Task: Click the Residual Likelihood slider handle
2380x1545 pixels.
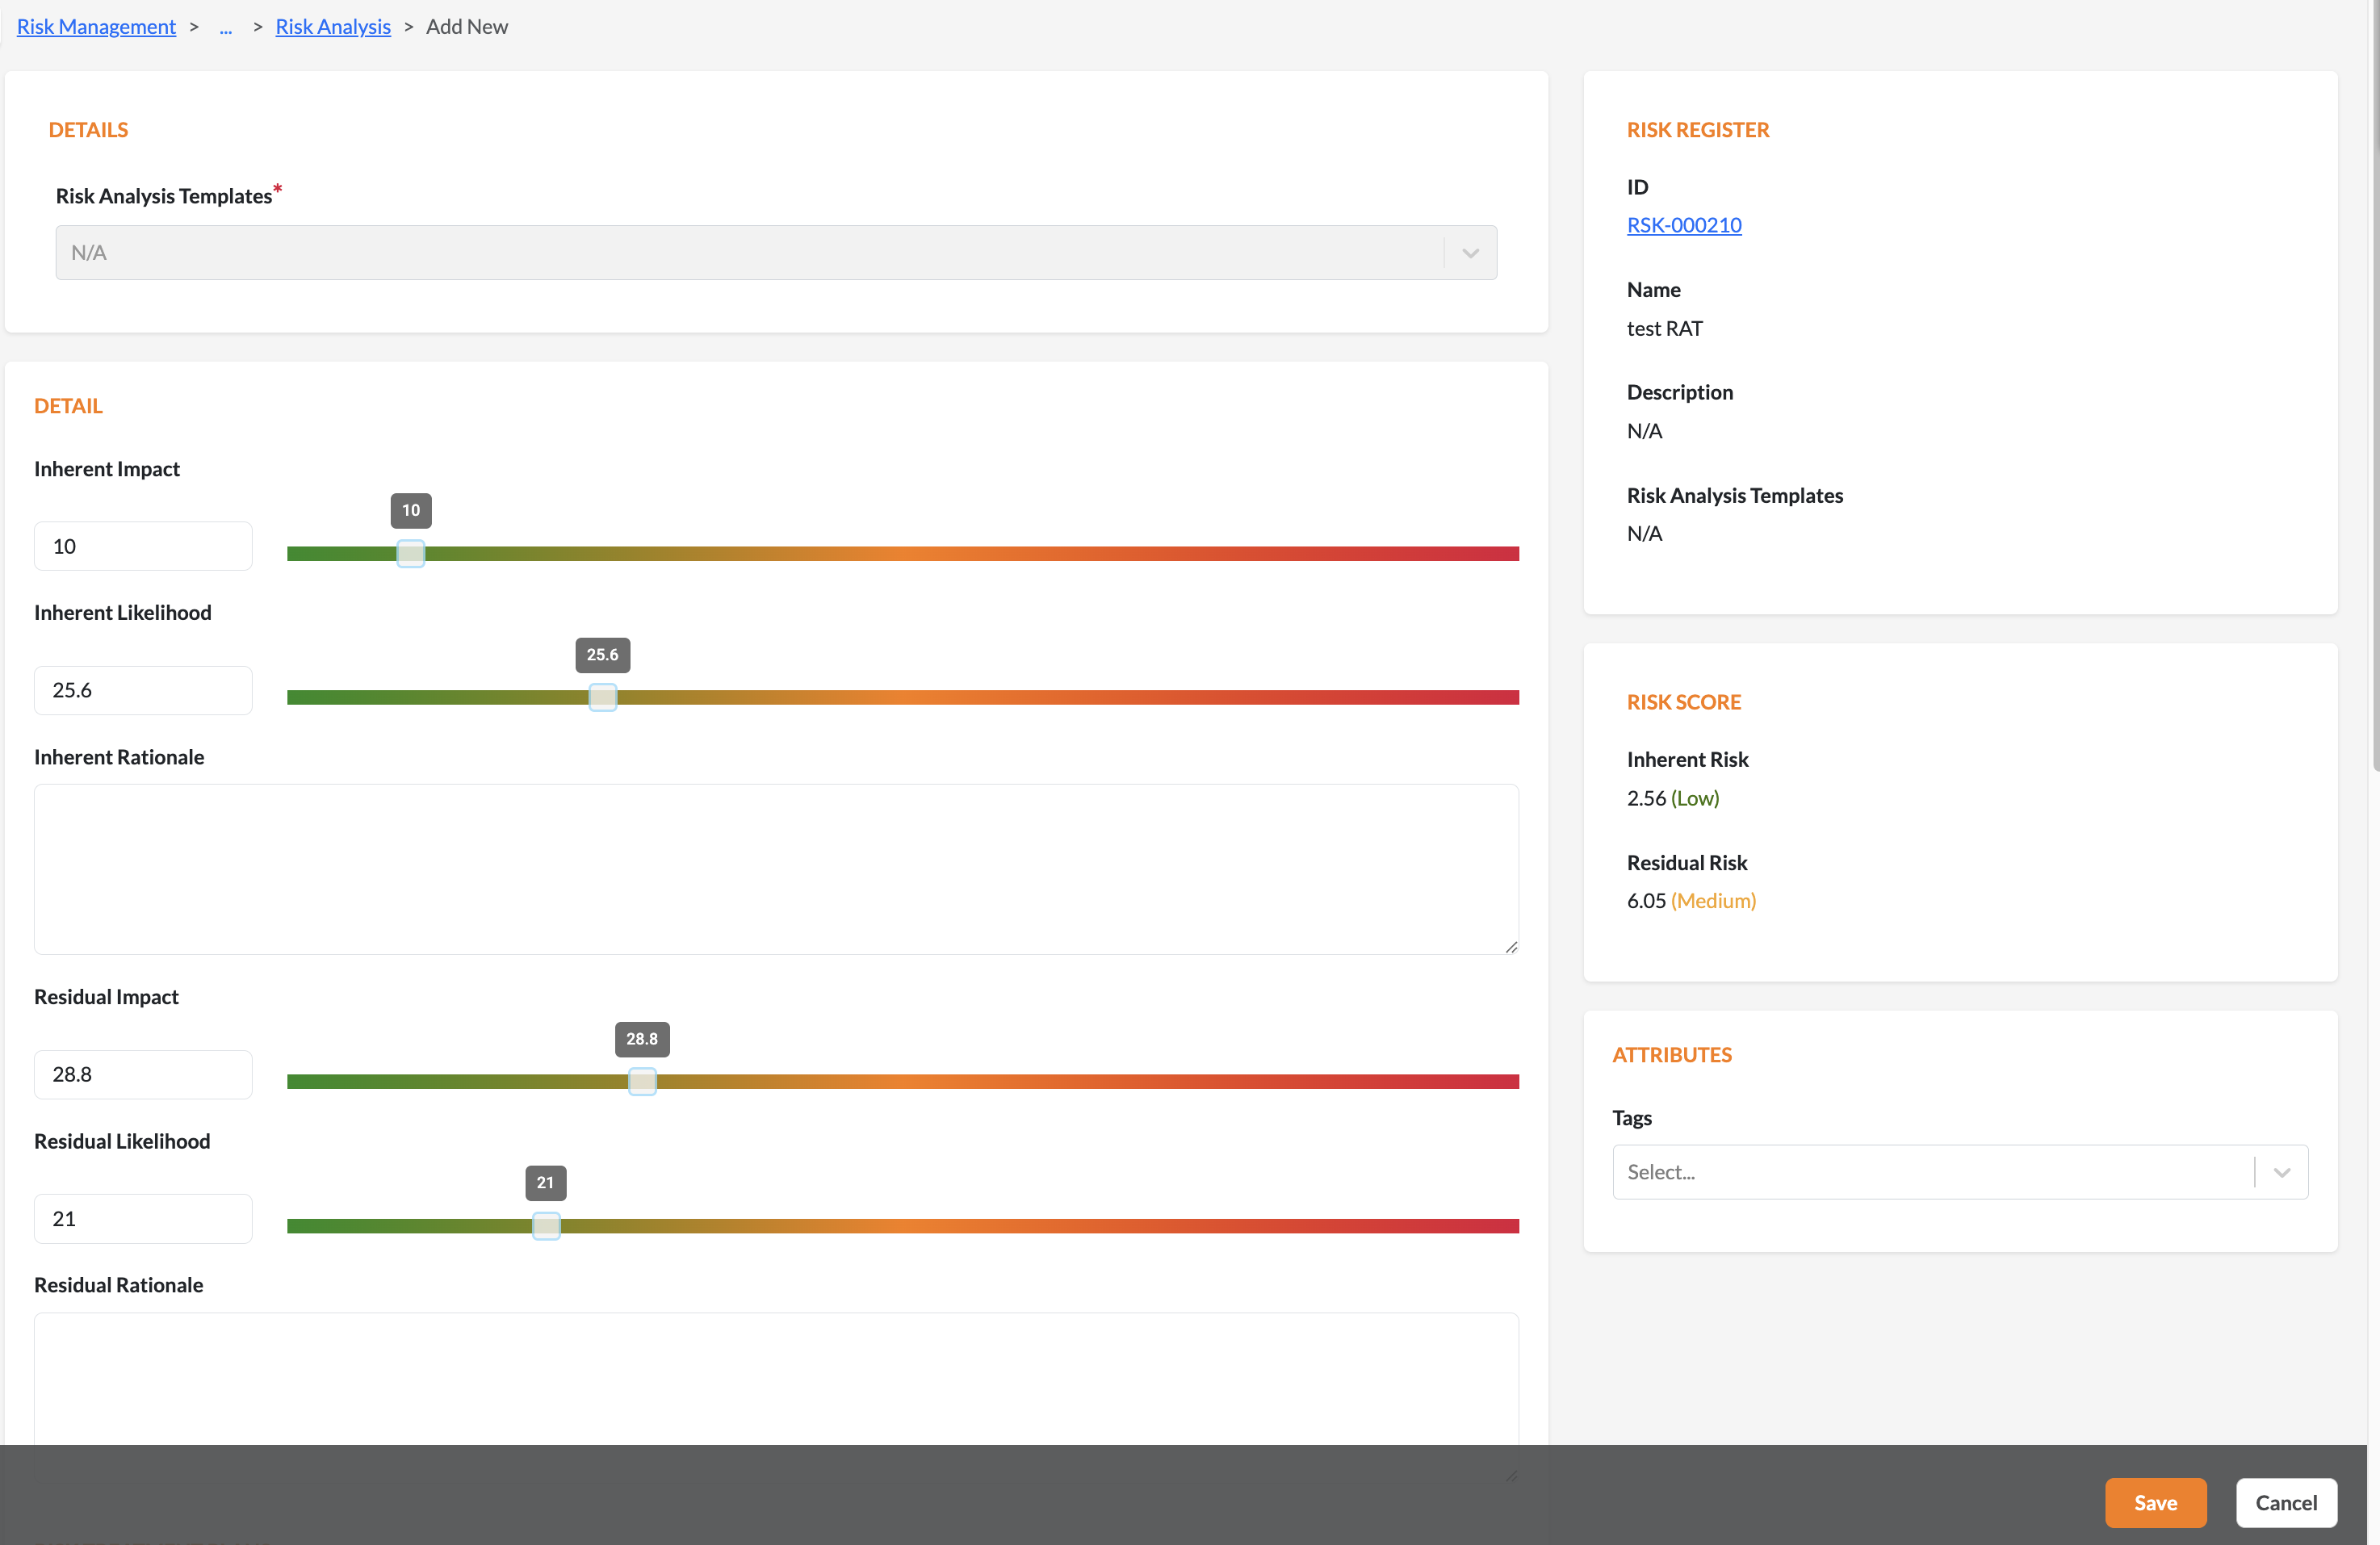Action: (x=546, y=1226)
